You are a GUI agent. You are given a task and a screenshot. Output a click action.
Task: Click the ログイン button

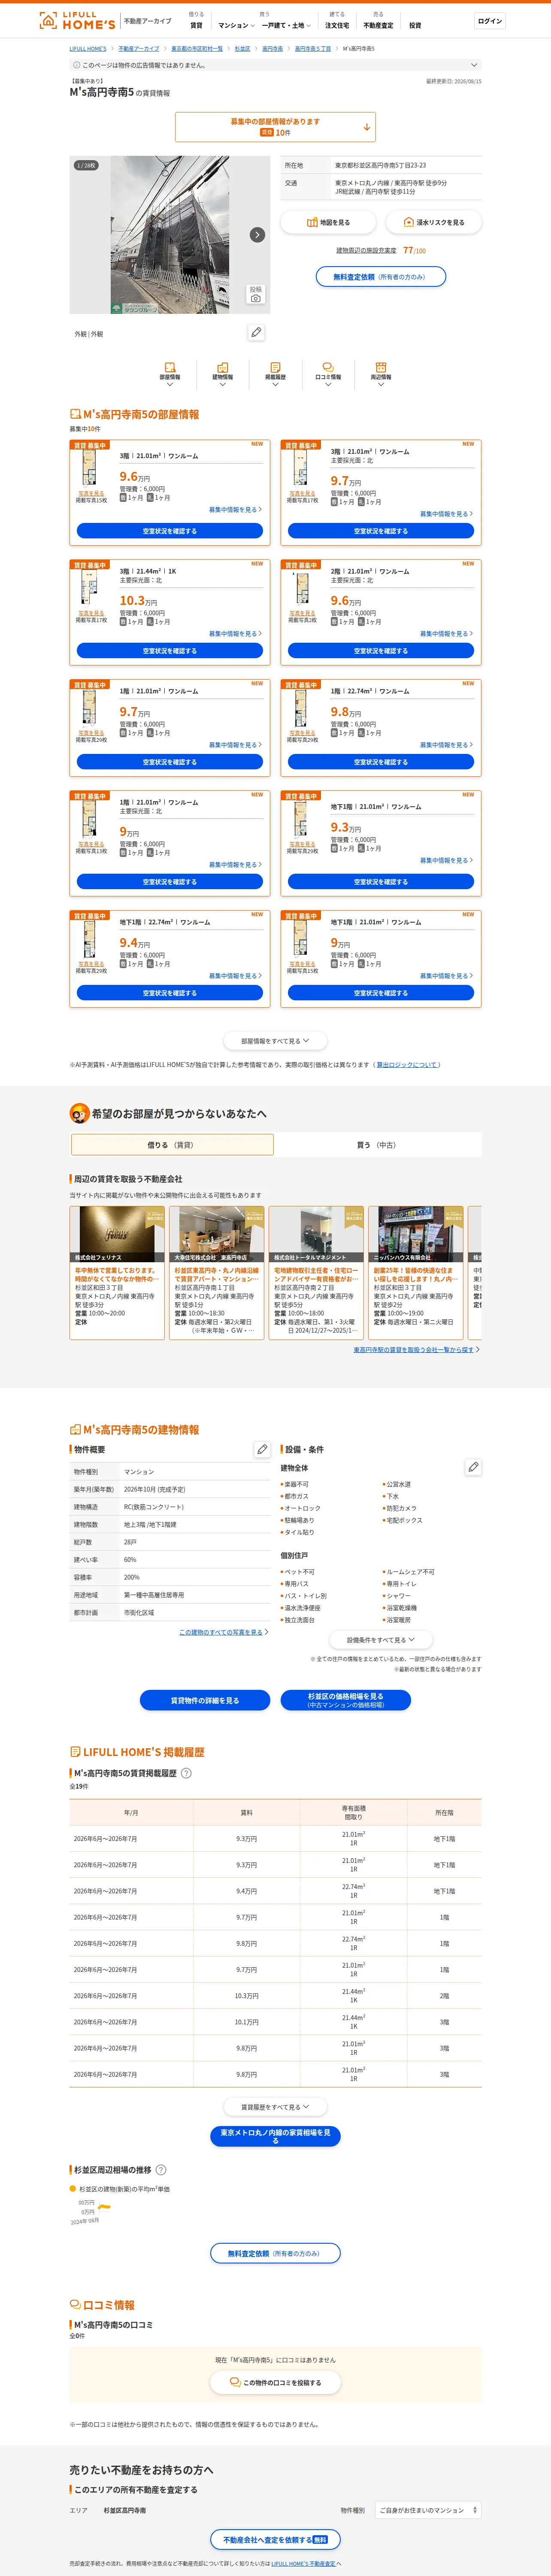(490, 21)
